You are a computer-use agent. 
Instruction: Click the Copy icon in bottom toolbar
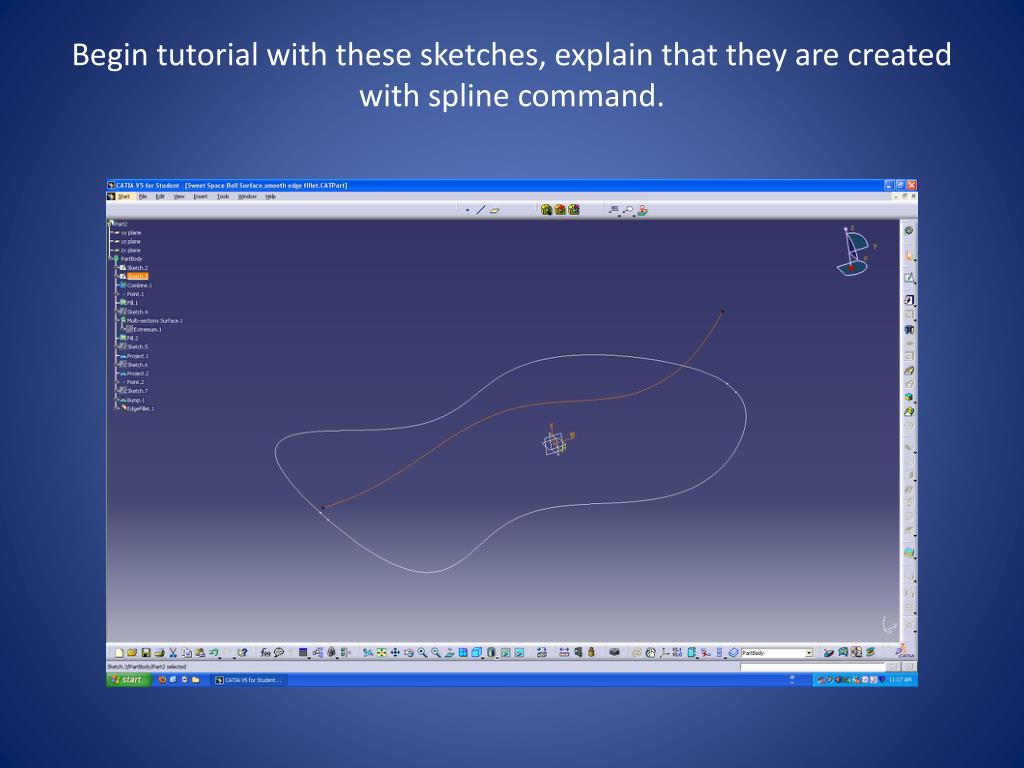click(x=187, y=652)
